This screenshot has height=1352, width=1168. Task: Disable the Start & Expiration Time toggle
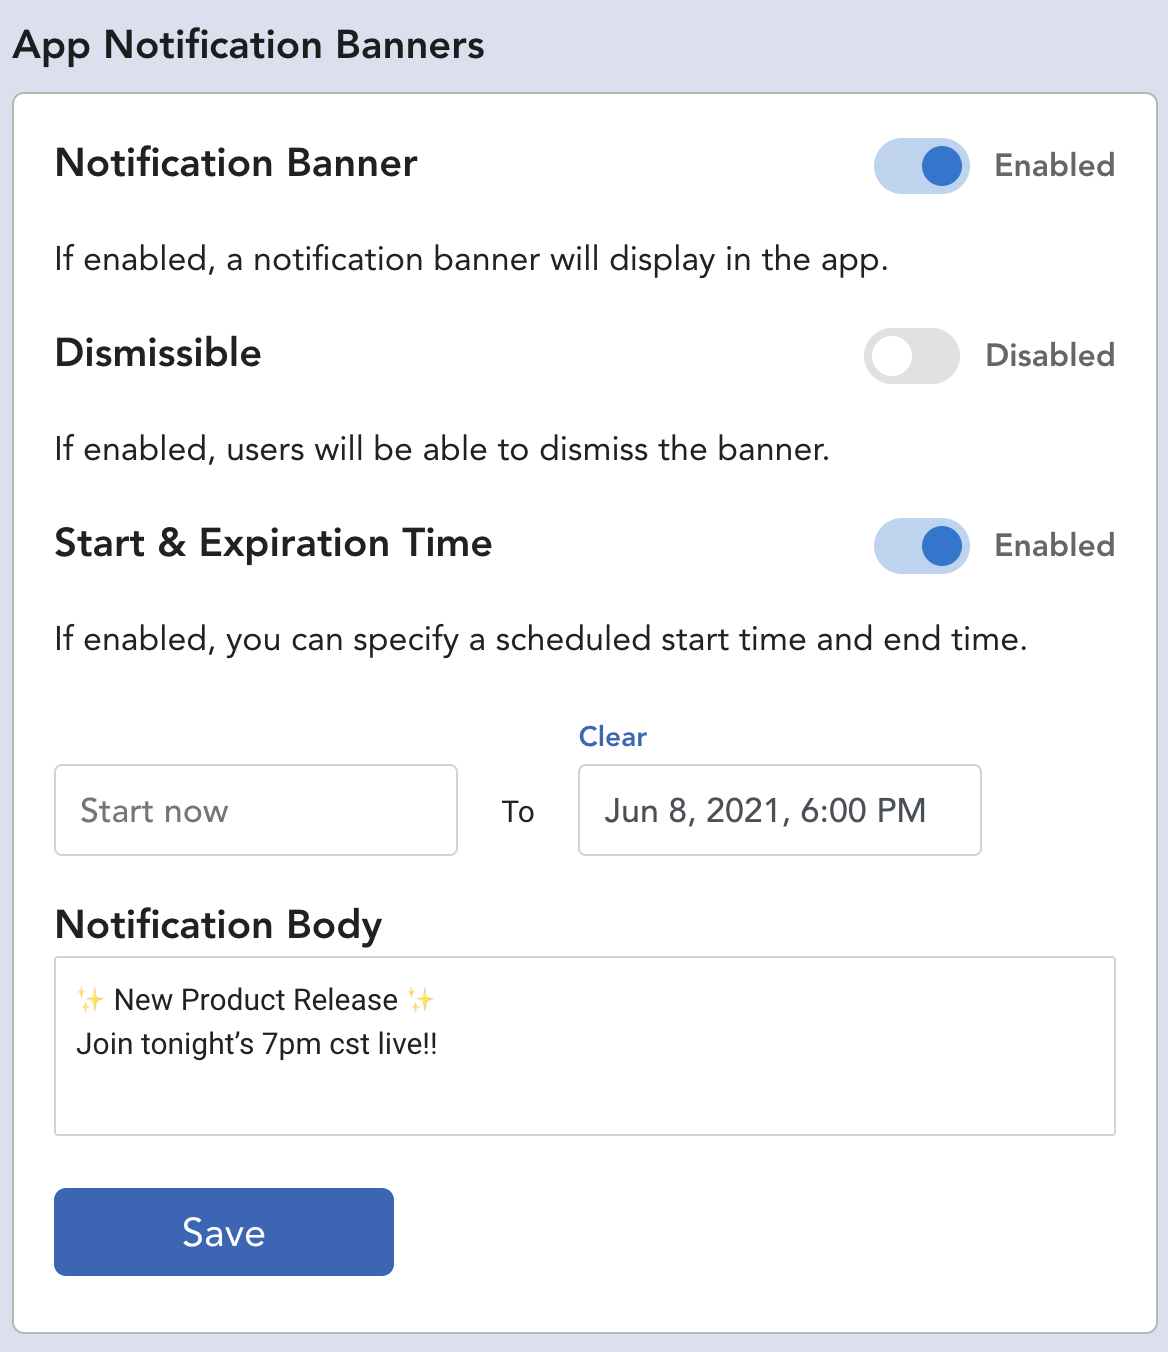921,546
